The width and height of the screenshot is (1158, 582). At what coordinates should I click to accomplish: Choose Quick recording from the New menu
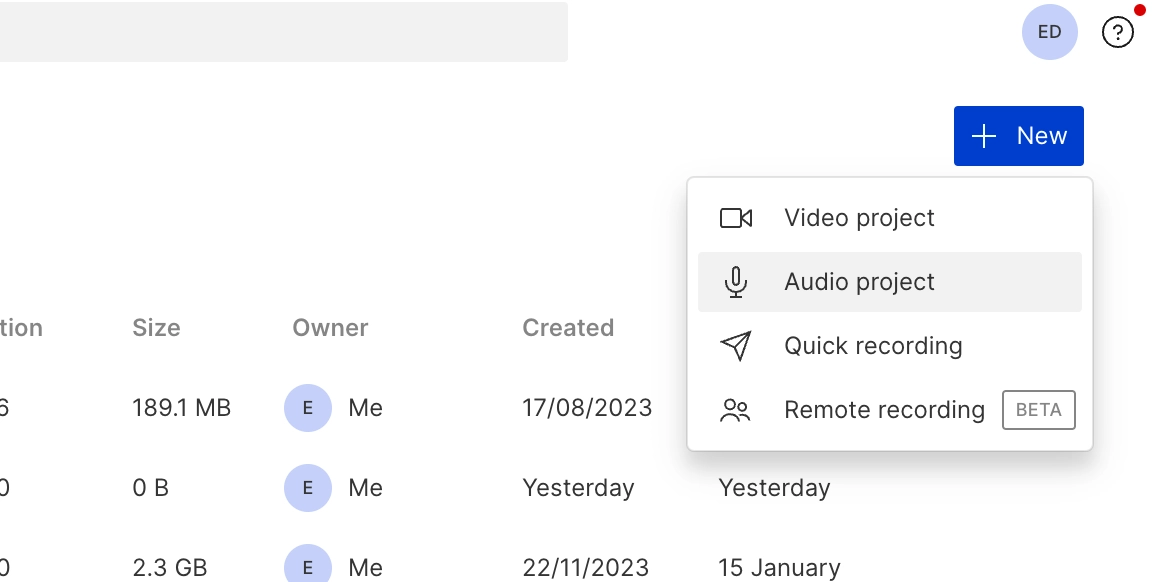click(x=873, y=345)
